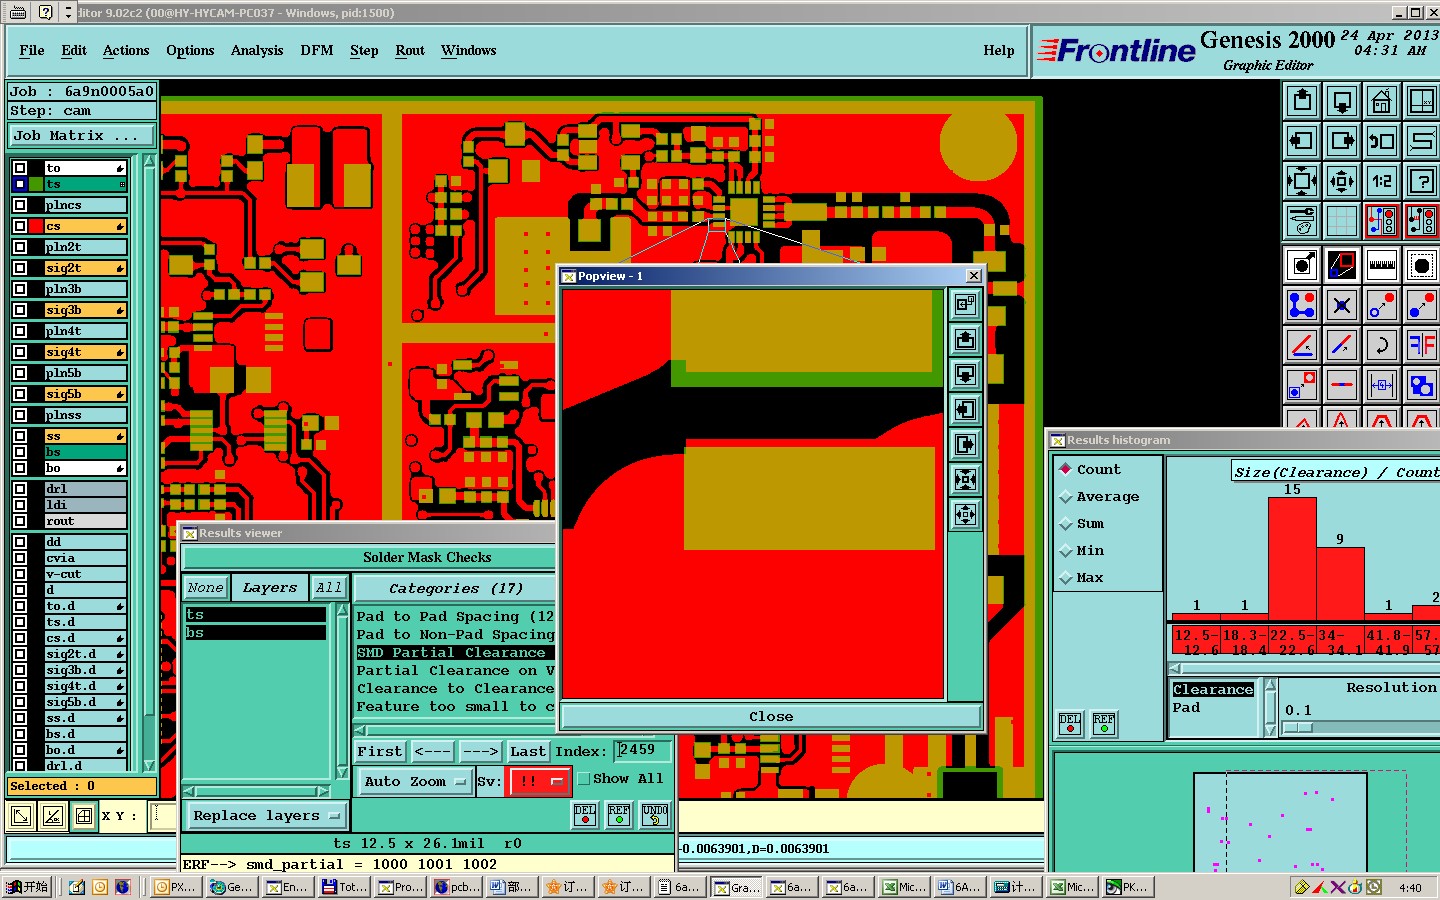Toggle display checkbox for layer plncs
1440x900 pixels.
point(20,205)
